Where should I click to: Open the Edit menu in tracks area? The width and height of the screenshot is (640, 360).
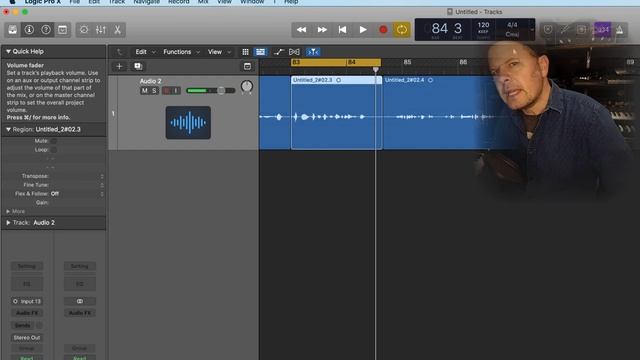click(x=145, y=52)
